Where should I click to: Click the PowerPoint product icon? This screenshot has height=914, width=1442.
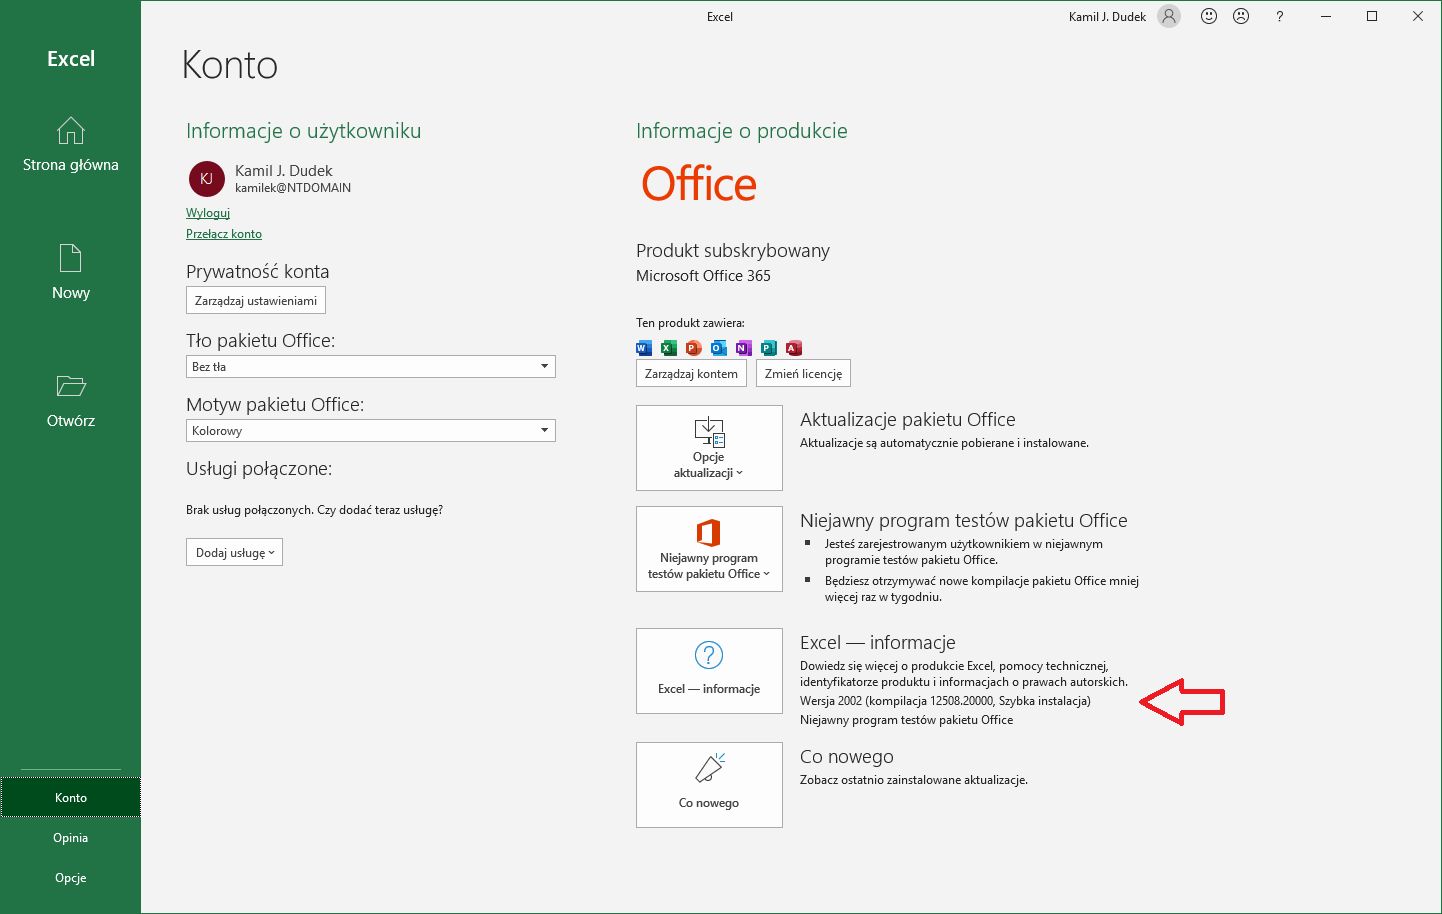tap(693, 347)
